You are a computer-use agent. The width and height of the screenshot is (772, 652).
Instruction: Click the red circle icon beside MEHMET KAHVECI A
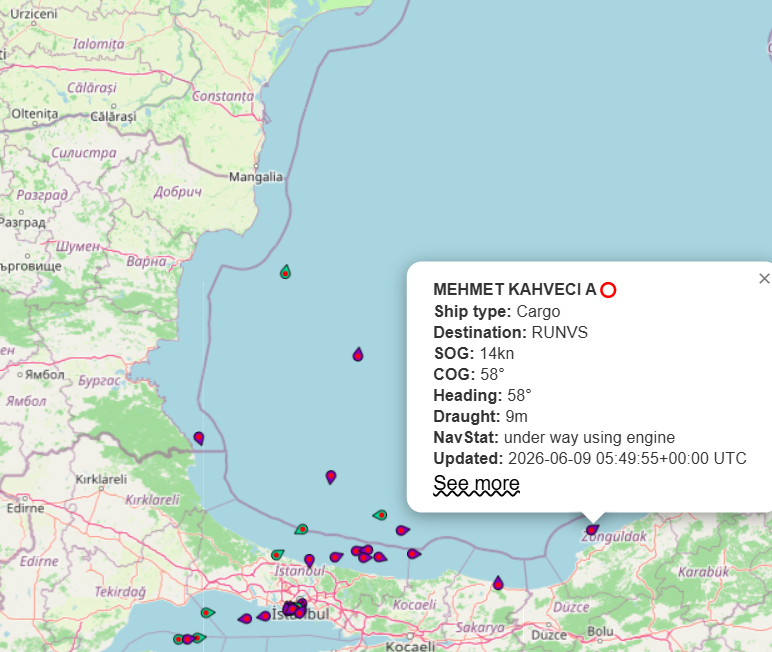[609, 290]
